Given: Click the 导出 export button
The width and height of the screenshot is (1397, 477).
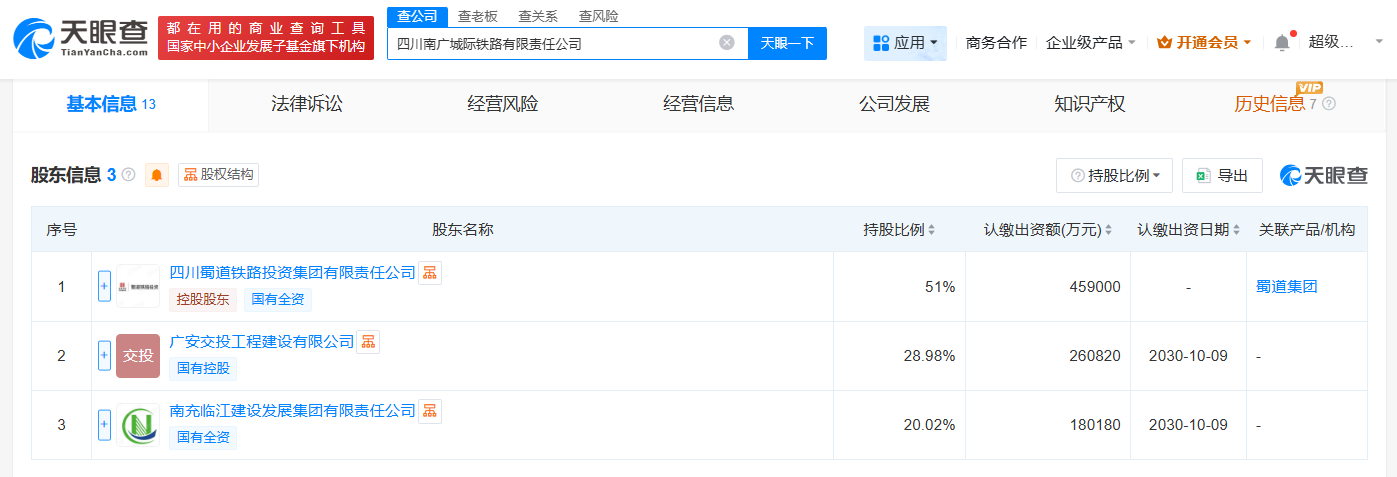Looking at the screenshot, I should (1222, 176).
